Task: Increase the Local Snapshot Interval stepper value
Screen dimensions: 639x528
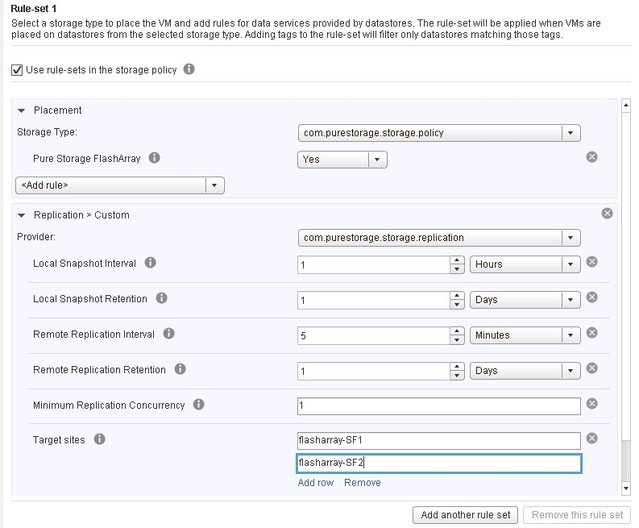Action: [457, 260]
